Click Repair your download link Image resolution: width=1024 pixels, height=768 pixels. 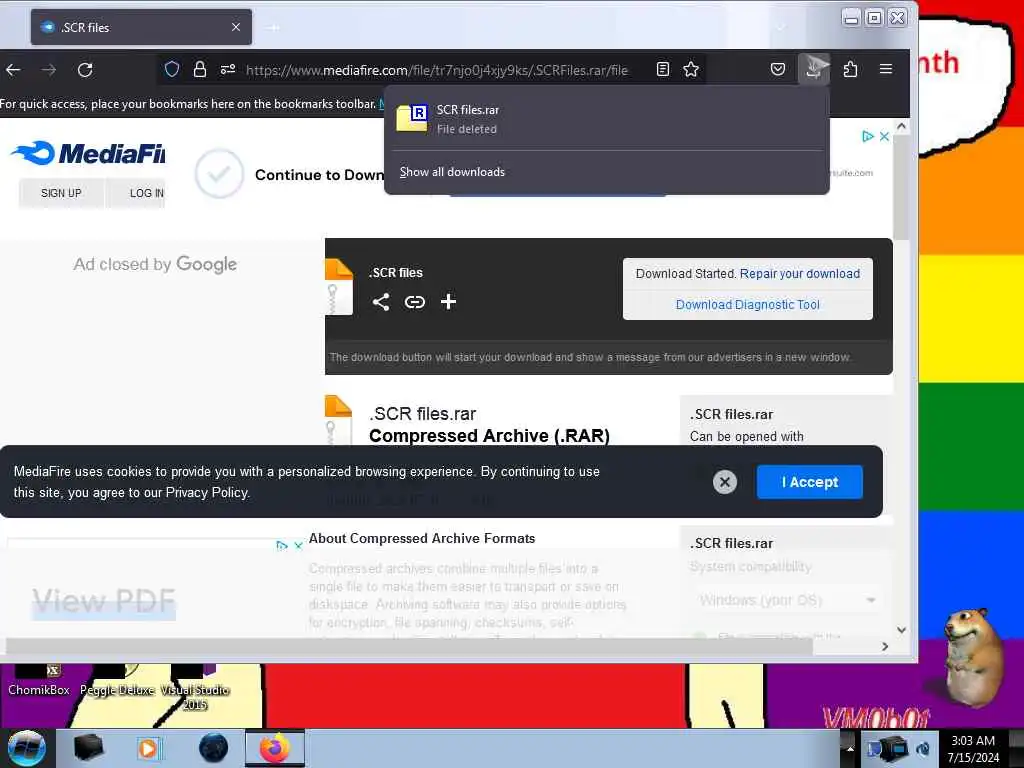[799, 274]
